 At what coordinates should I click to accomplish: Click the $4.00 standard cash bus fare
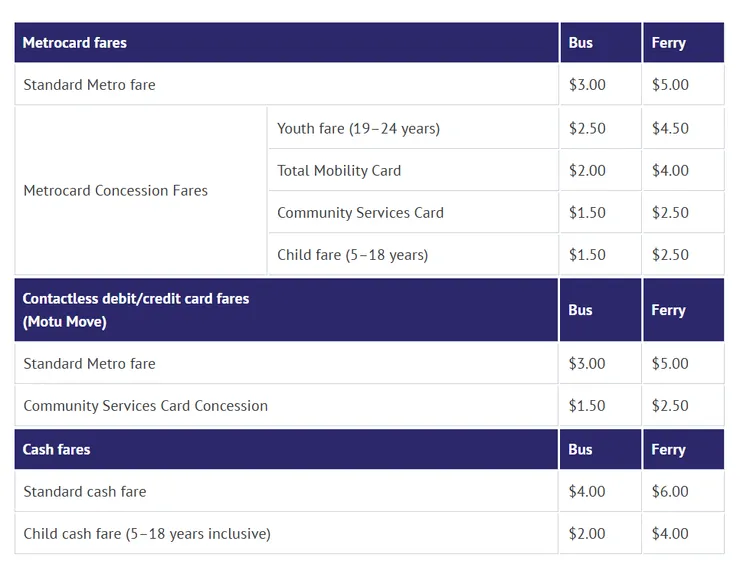click(x=587, y=492)
